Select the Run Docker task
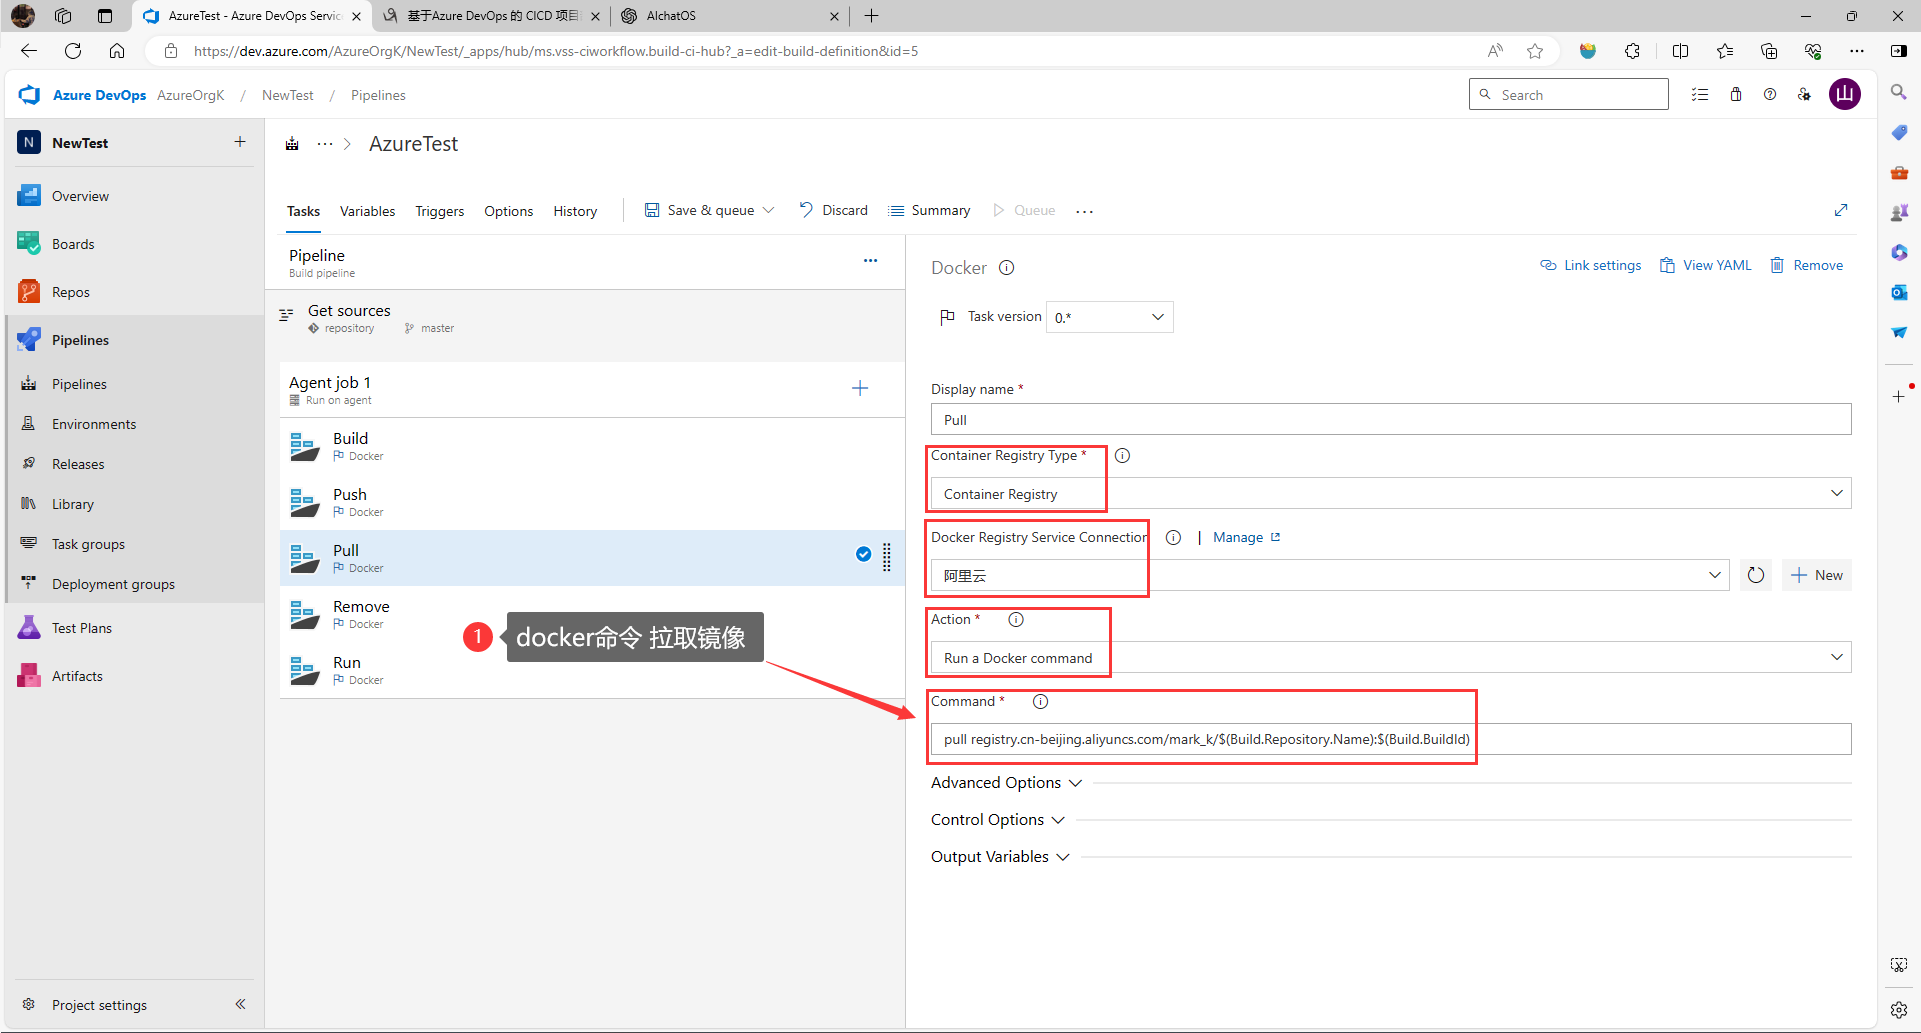1921x1033 pixels. point(592,670)
